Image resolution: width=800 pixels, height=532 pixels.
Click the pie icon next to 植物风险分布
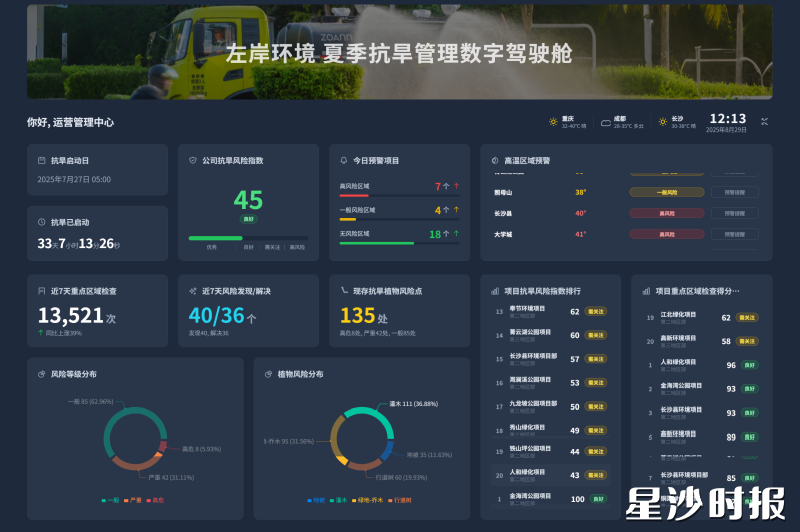[x=268, y=374]
